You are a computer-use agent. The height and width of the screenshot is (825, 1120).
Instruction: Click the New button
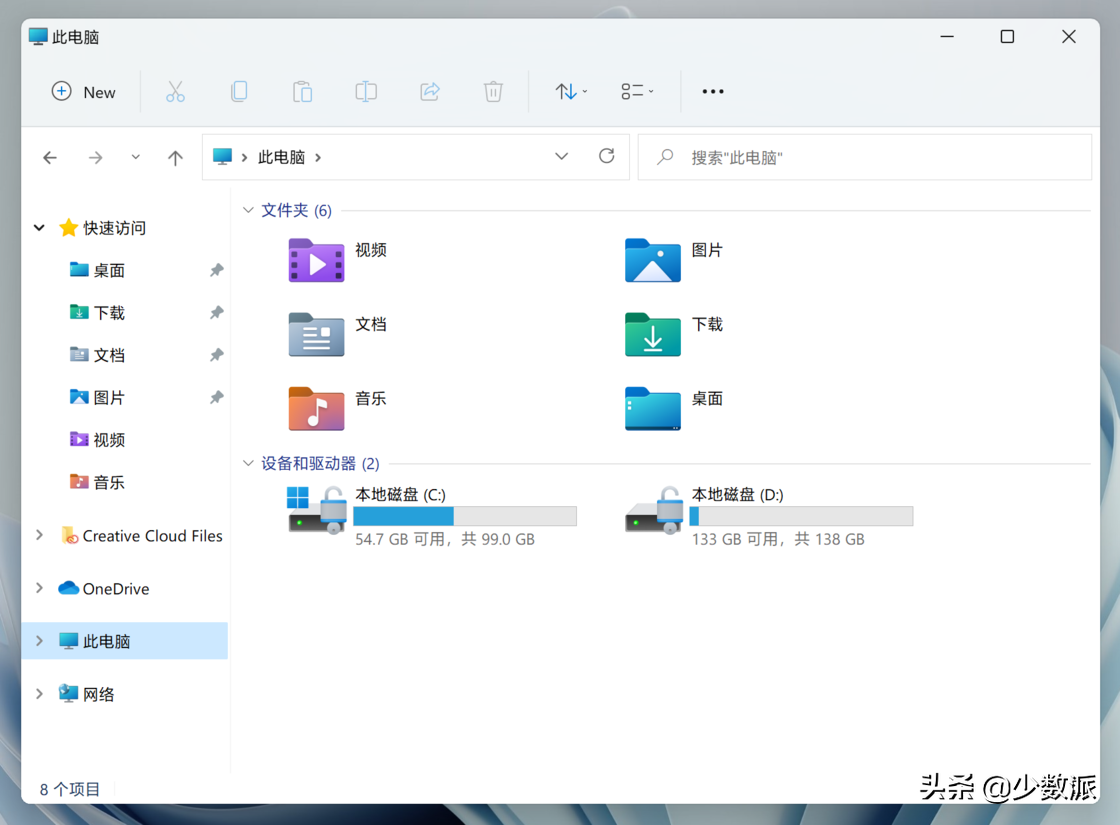[x=84, y=91]
